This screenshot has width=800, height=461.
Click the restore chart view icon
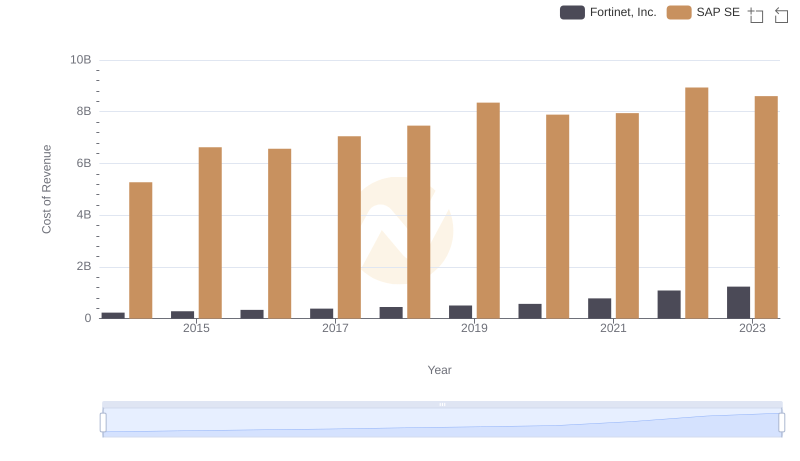[x=781, y=15]
